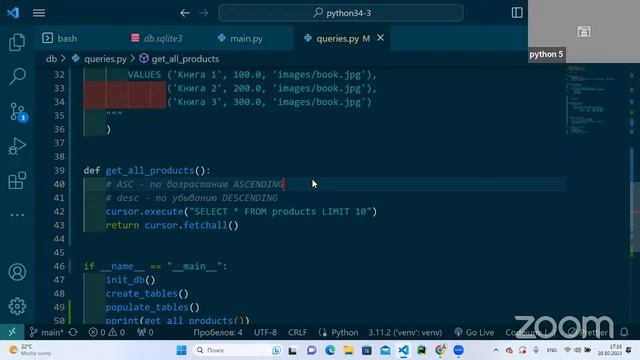
Task: Open the VS Code taskbar icon
Action: (403, 350)
